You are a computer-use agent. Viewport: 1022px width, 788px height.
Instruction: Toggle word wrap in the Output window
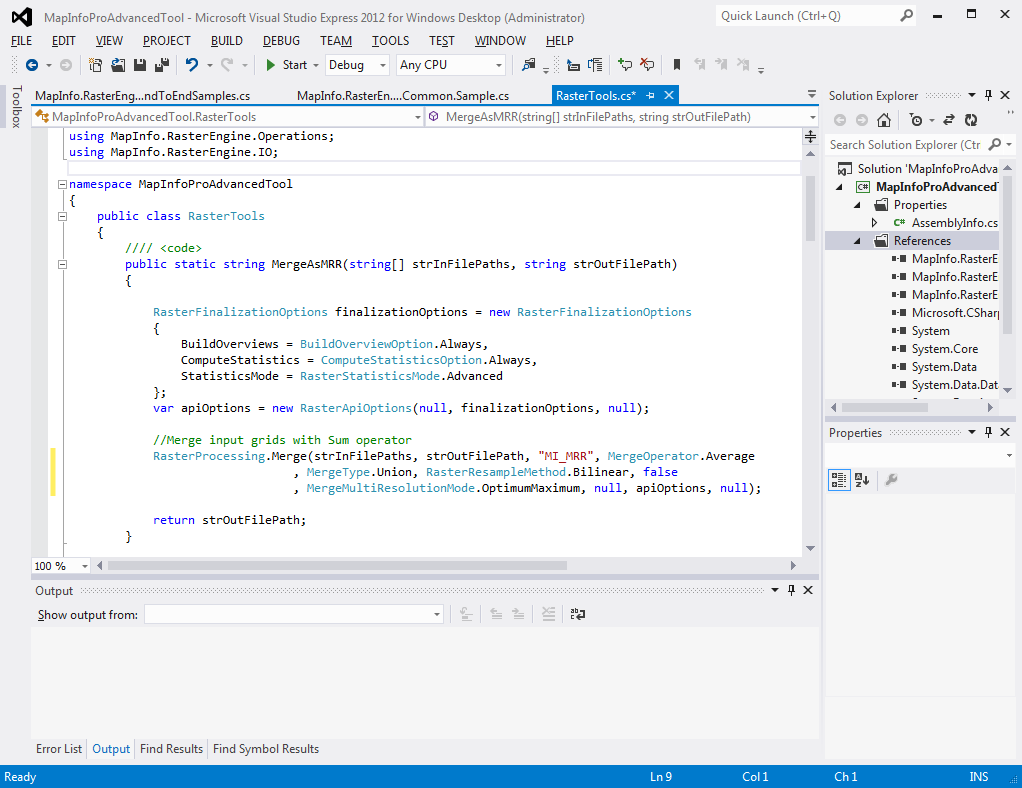tap(577, 614)
